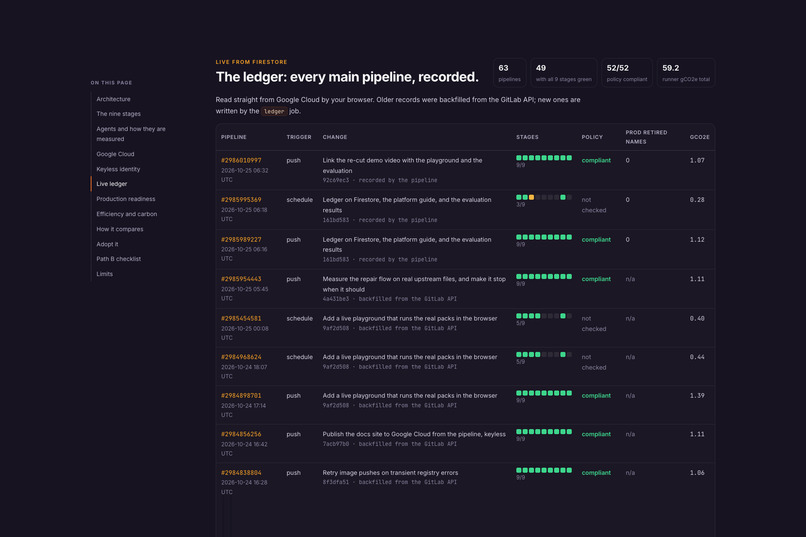This screenshot has height=537, width=806.
Task: Click the stages bar for 'Retry image pushes' row
Action: tap(544, 470)
